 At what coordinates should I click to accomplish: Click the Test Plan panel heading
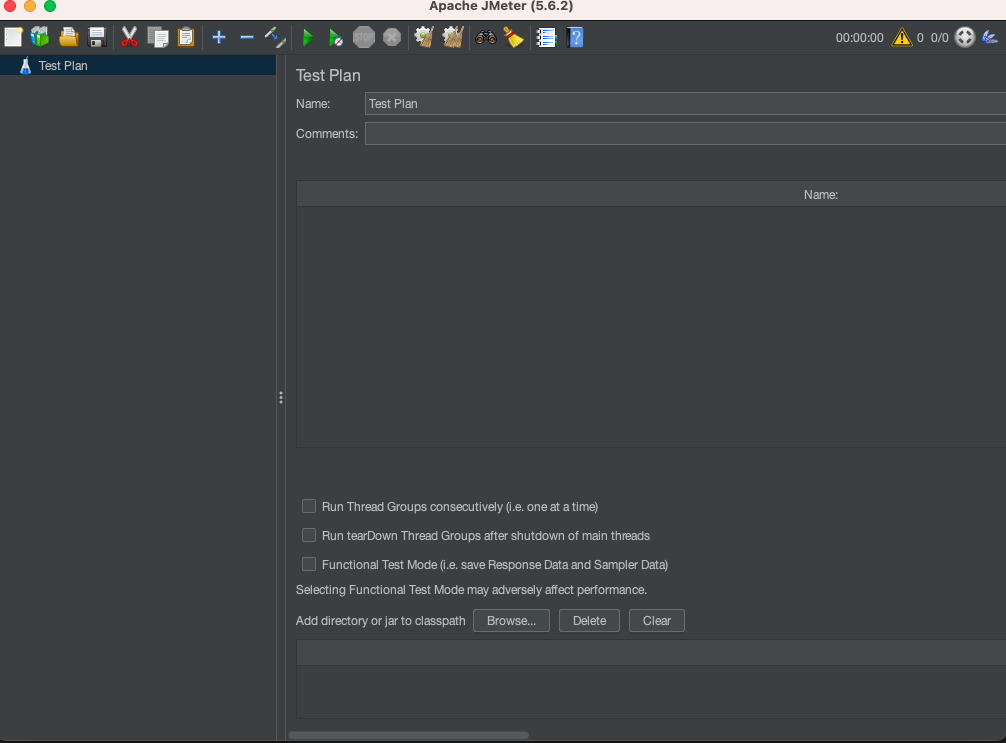pyautogui.click(x=328, y=75)
